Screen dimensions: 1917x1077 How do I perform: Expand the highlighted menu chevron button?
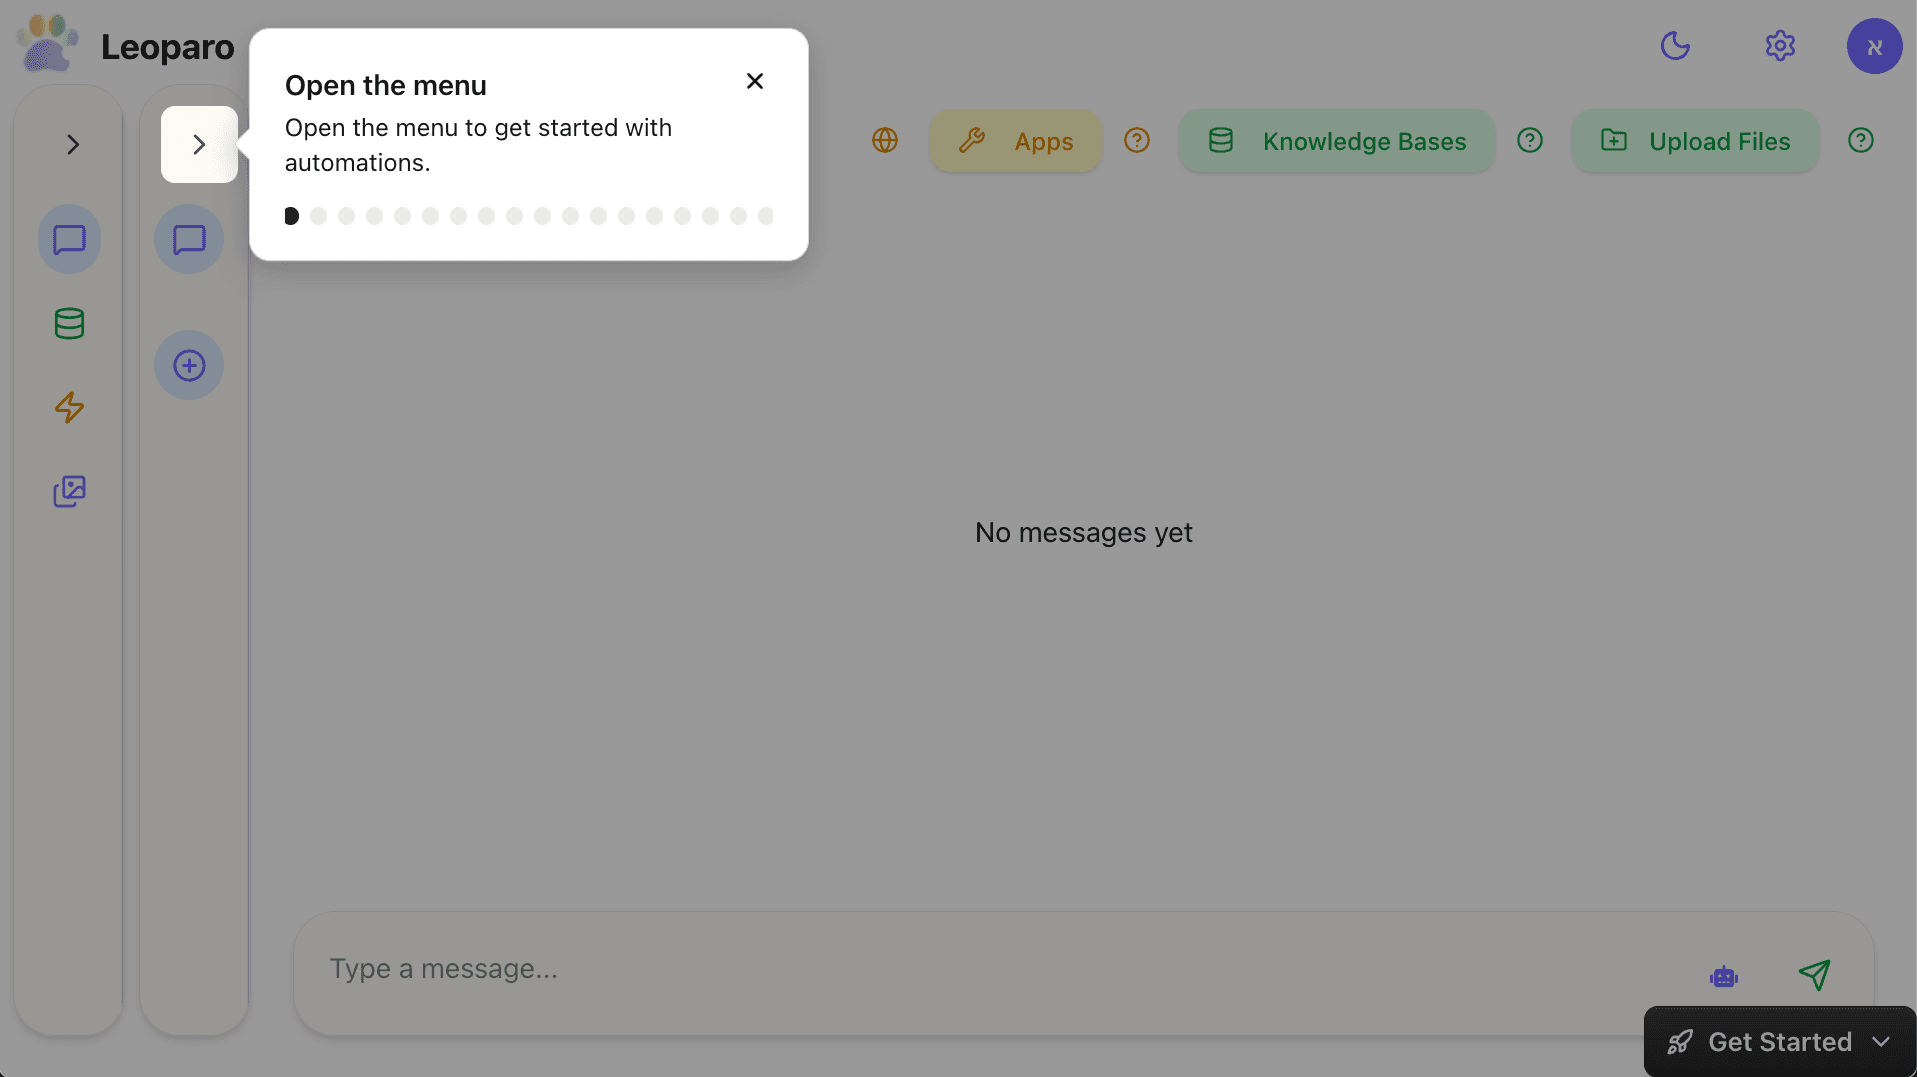199,144
